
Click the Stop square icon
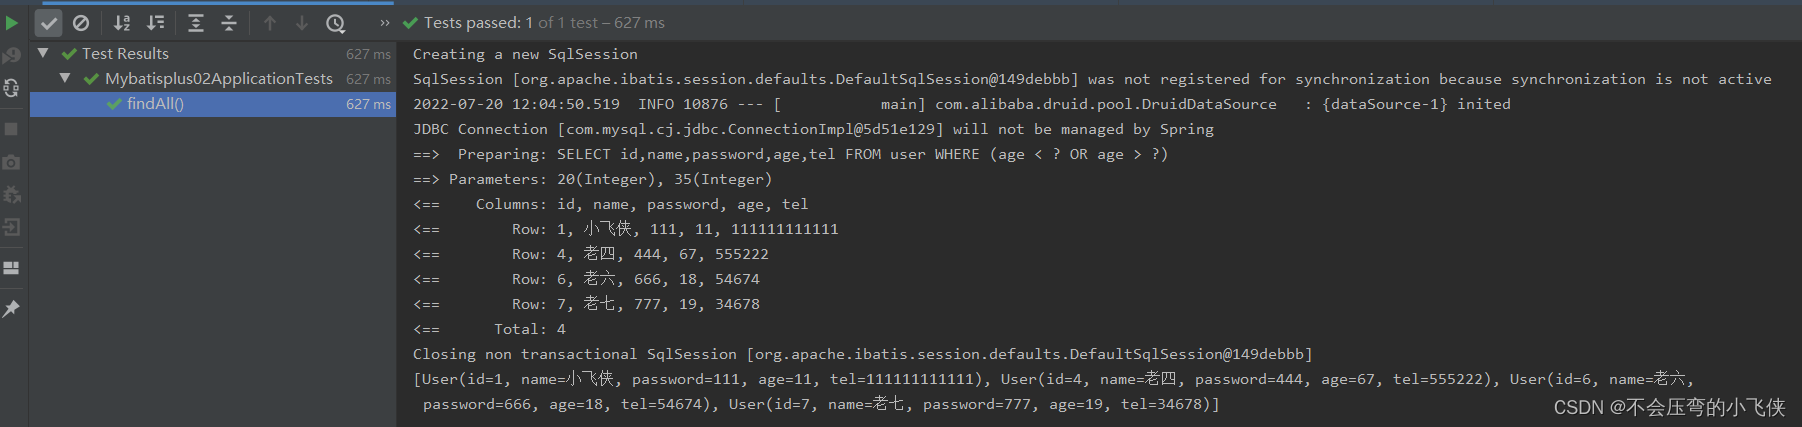point(12,129)
